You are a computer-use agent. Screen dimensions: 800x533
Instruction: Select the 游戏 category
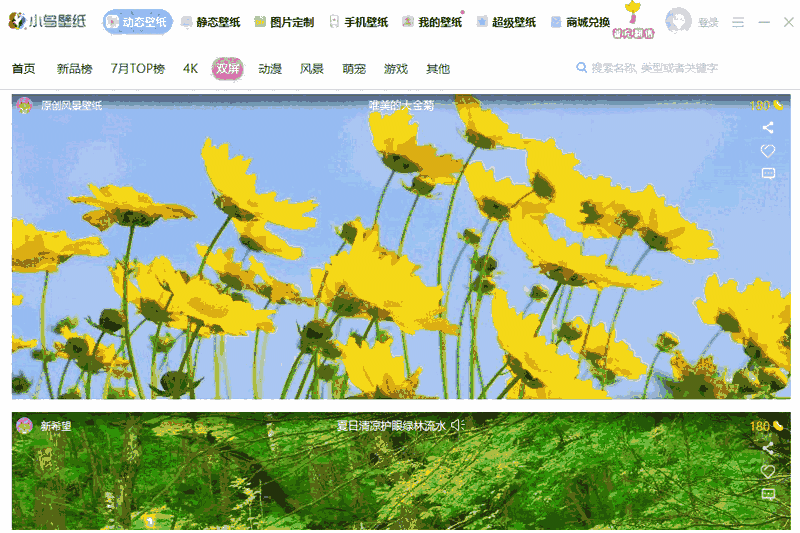point(396,68)
